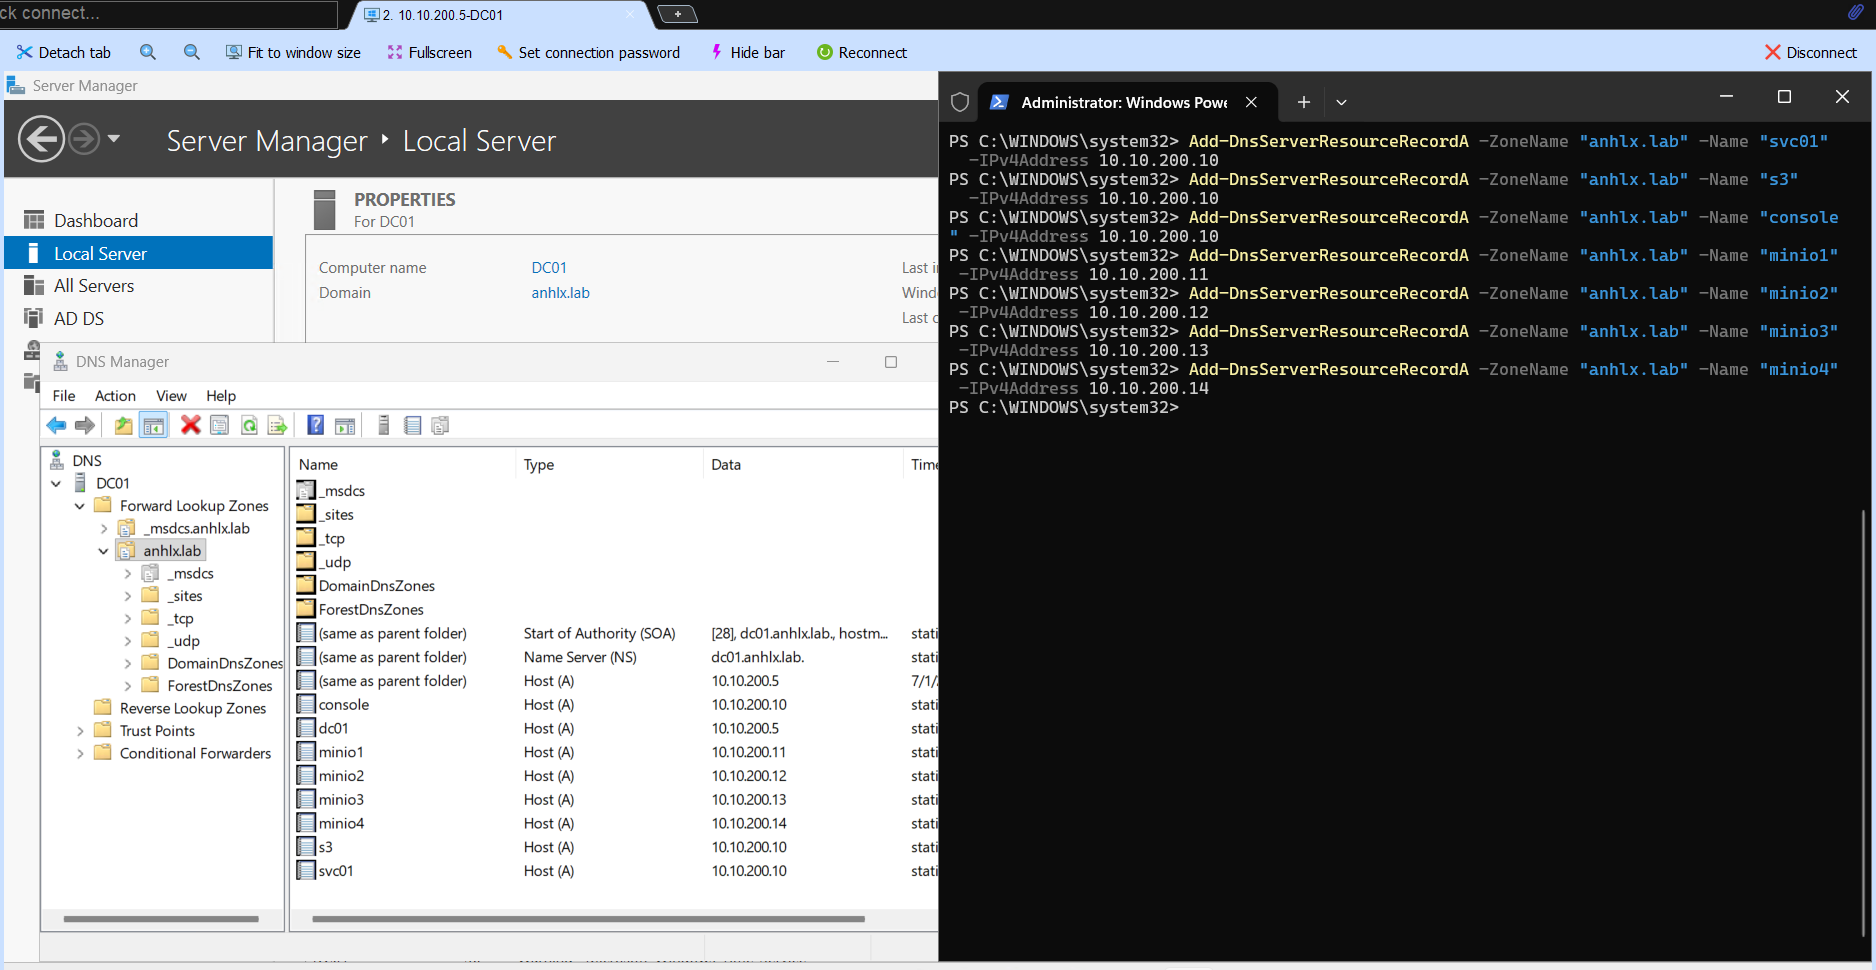This screenshot has width=1876, height=970.
Task: Click Disconnect button
Action: [x=1811, y=52]
